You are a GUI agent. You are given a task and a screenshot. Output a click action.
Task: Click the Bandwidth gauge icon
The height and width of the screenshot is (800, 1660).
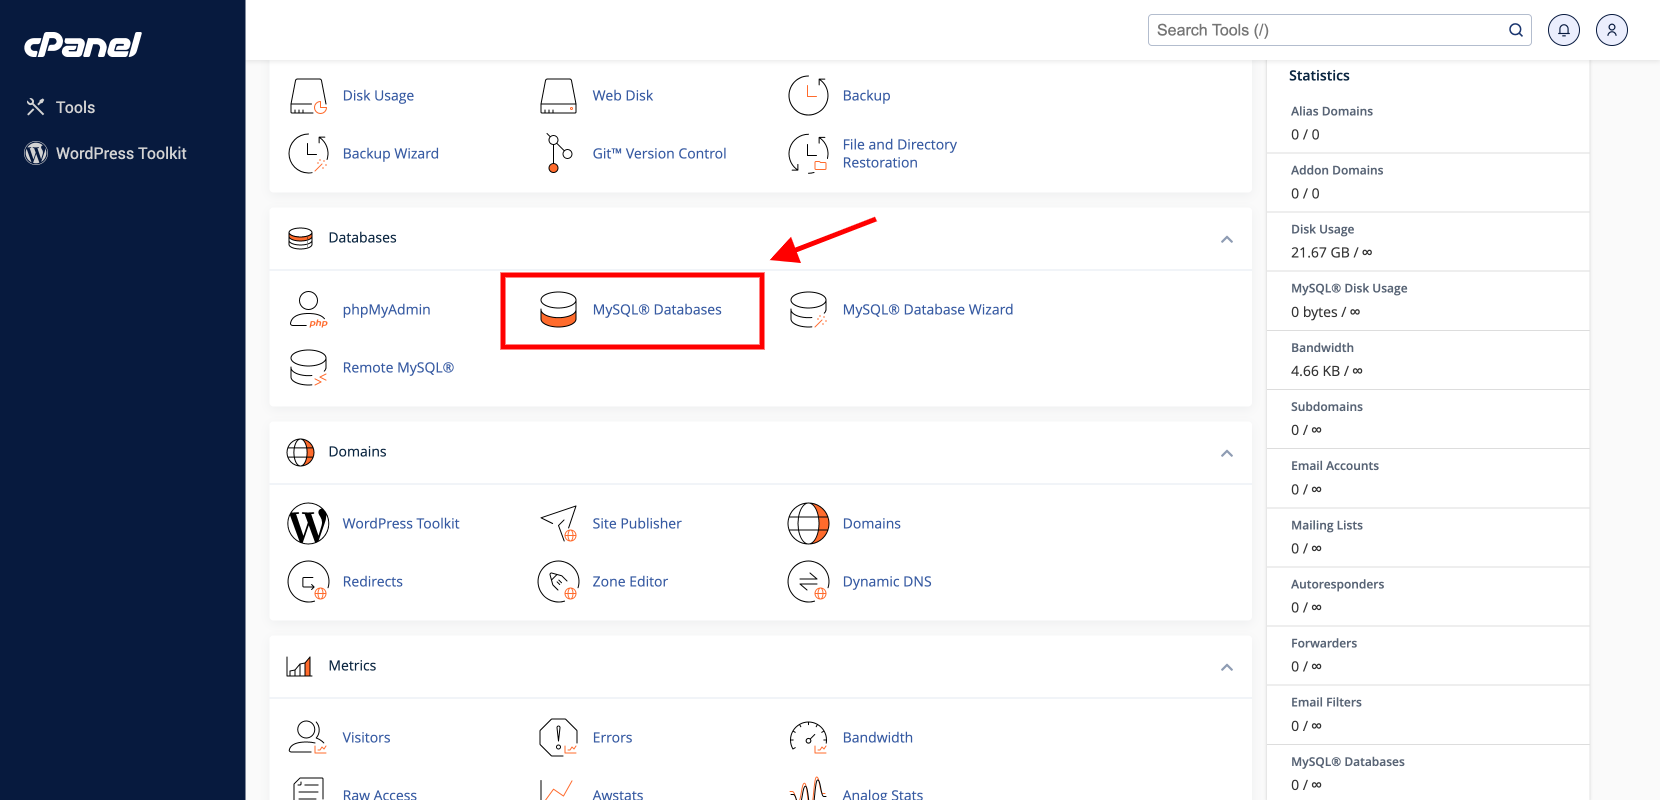point(808,738)
